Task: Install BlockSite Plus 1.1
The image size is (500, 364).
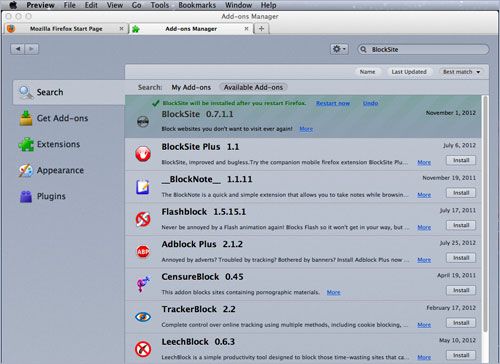Action: tap(461, 160)
